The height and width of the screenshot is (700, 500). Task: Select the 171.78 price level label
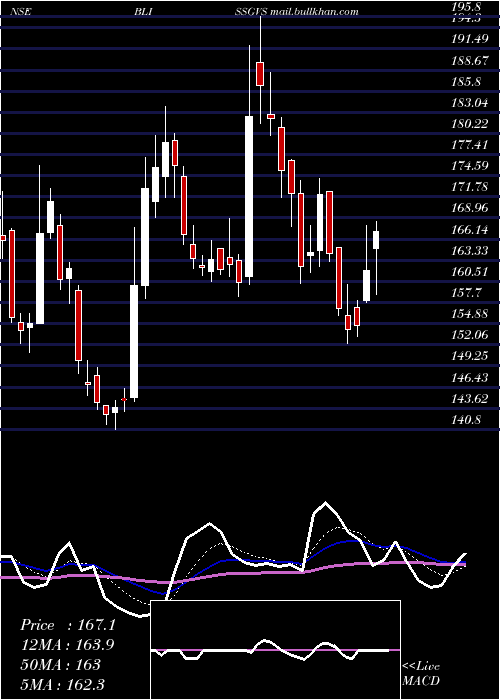coord(470,187)
